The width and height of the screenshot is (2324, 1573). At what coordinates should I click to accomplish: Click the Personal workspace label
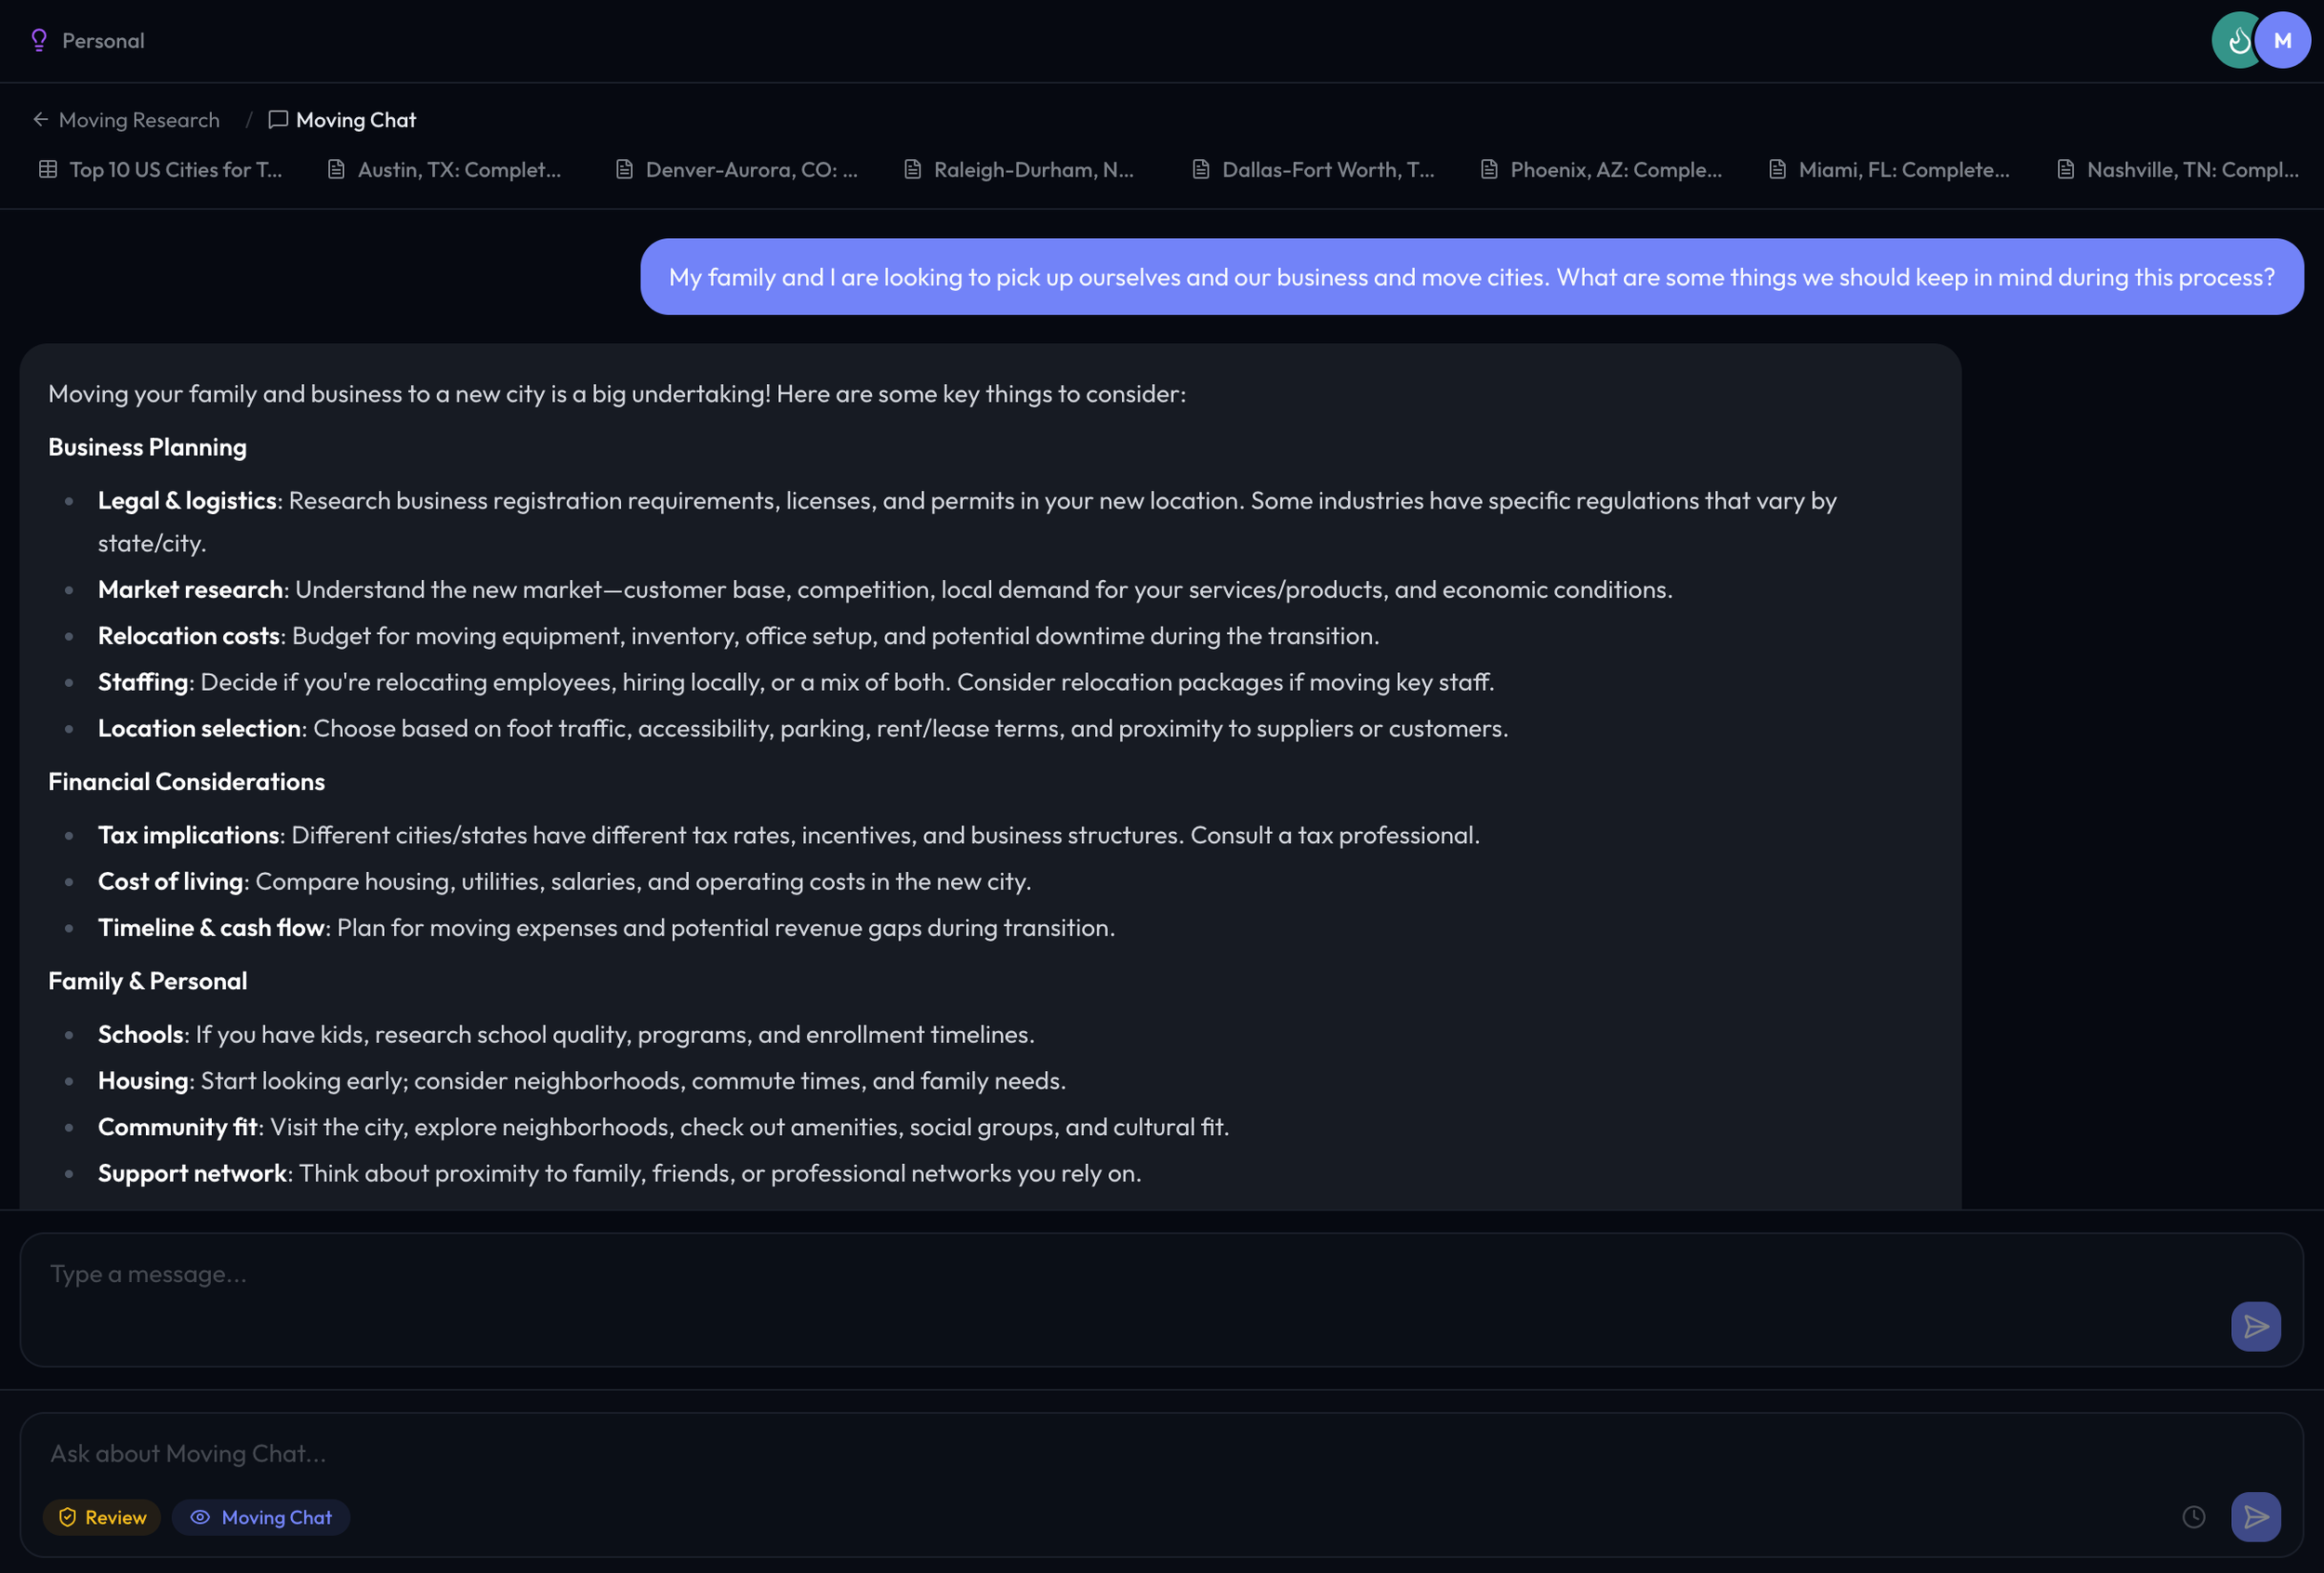pos(103,40)
